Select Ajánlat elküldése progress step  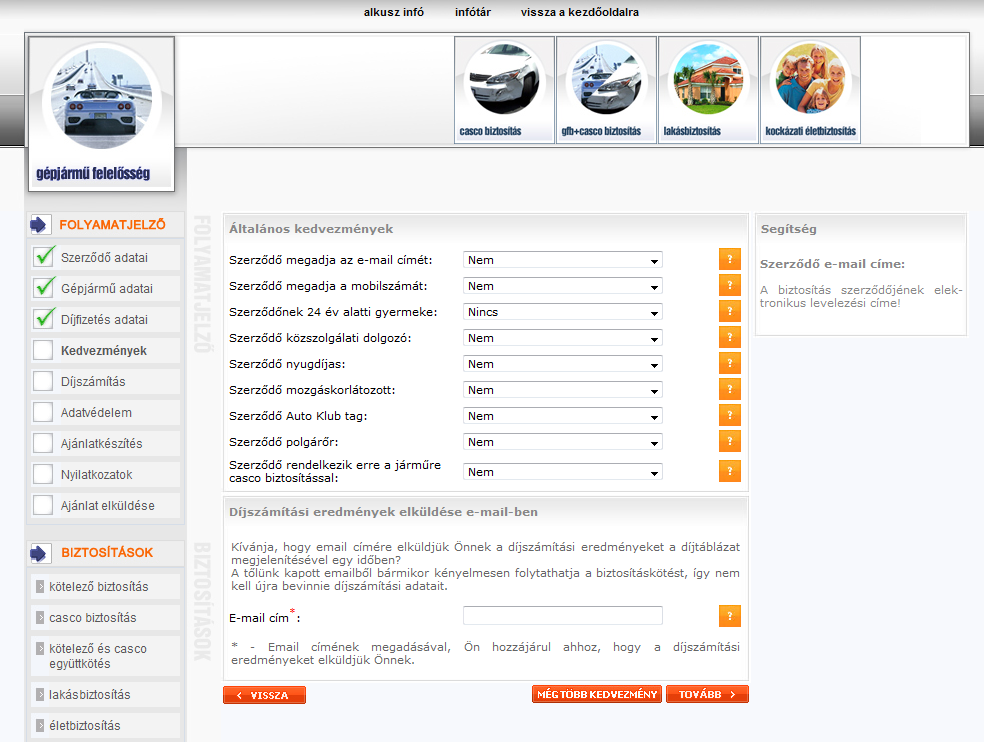click(107, 506)
